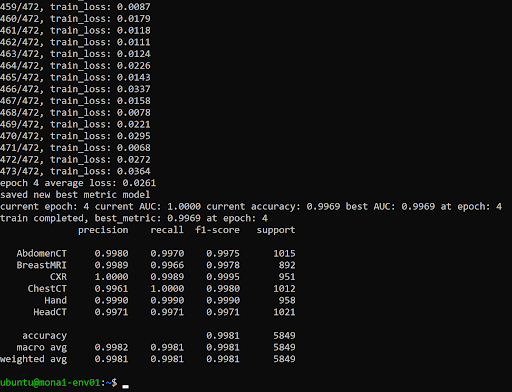Screen dimensions: 512x392
Task: Click the 'accuracy' row label
Action: click(45, 336)
